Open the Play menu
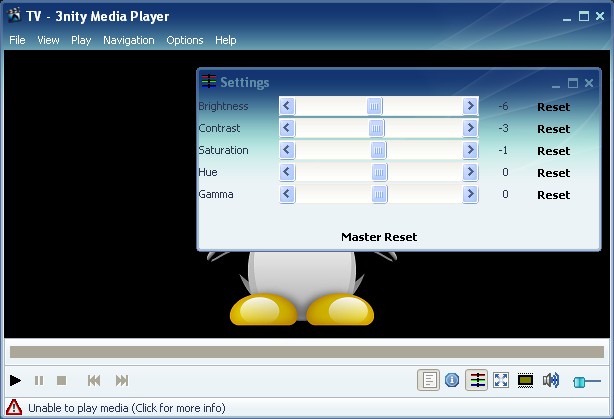Image resolution: width=614 pixels, height=419 pixels. pos(81,40)
